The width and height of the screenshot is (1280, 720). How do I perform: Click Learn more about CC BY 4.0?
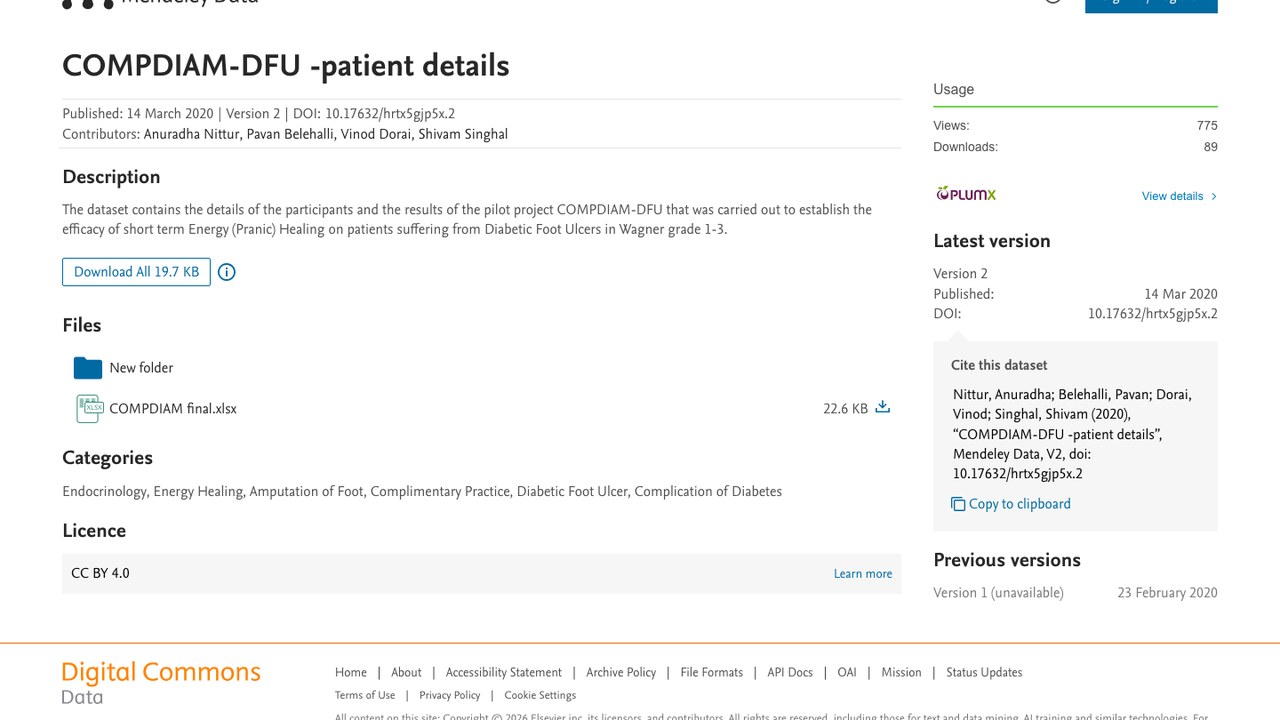[x=863, y=574]
